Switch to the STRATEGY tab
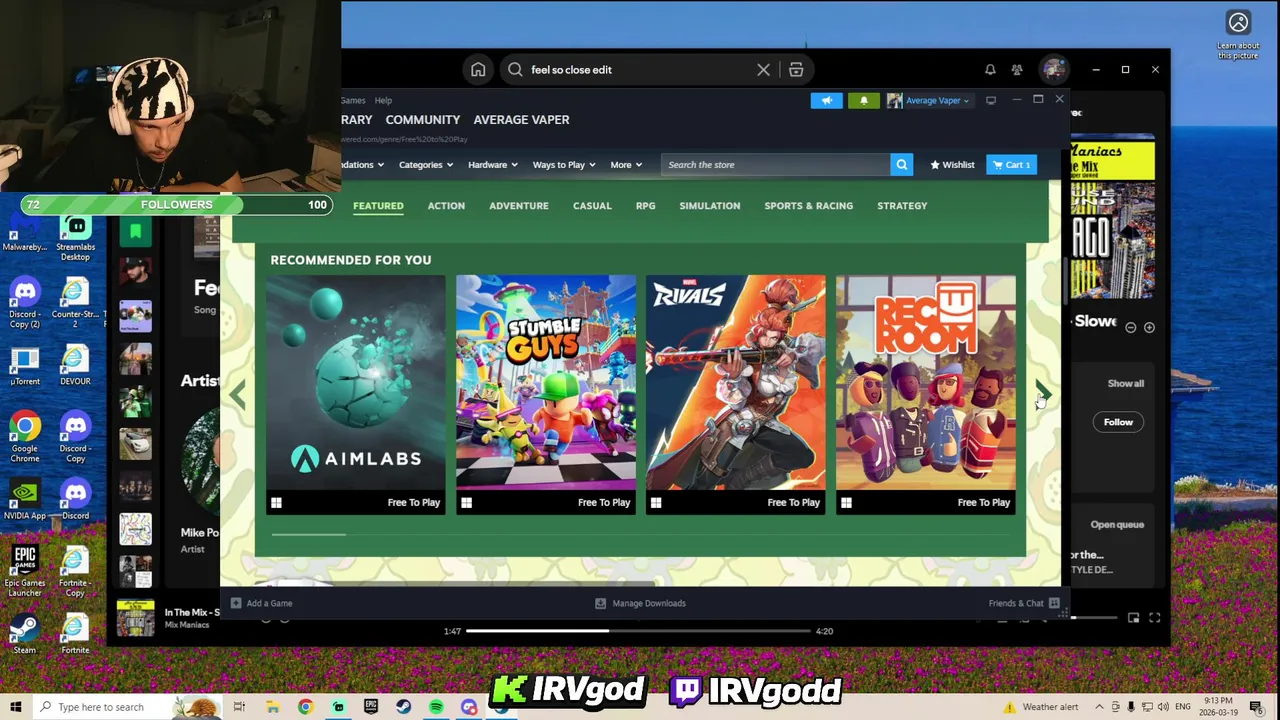This screenshot has width=1280, height=720. tap(902, 206)
